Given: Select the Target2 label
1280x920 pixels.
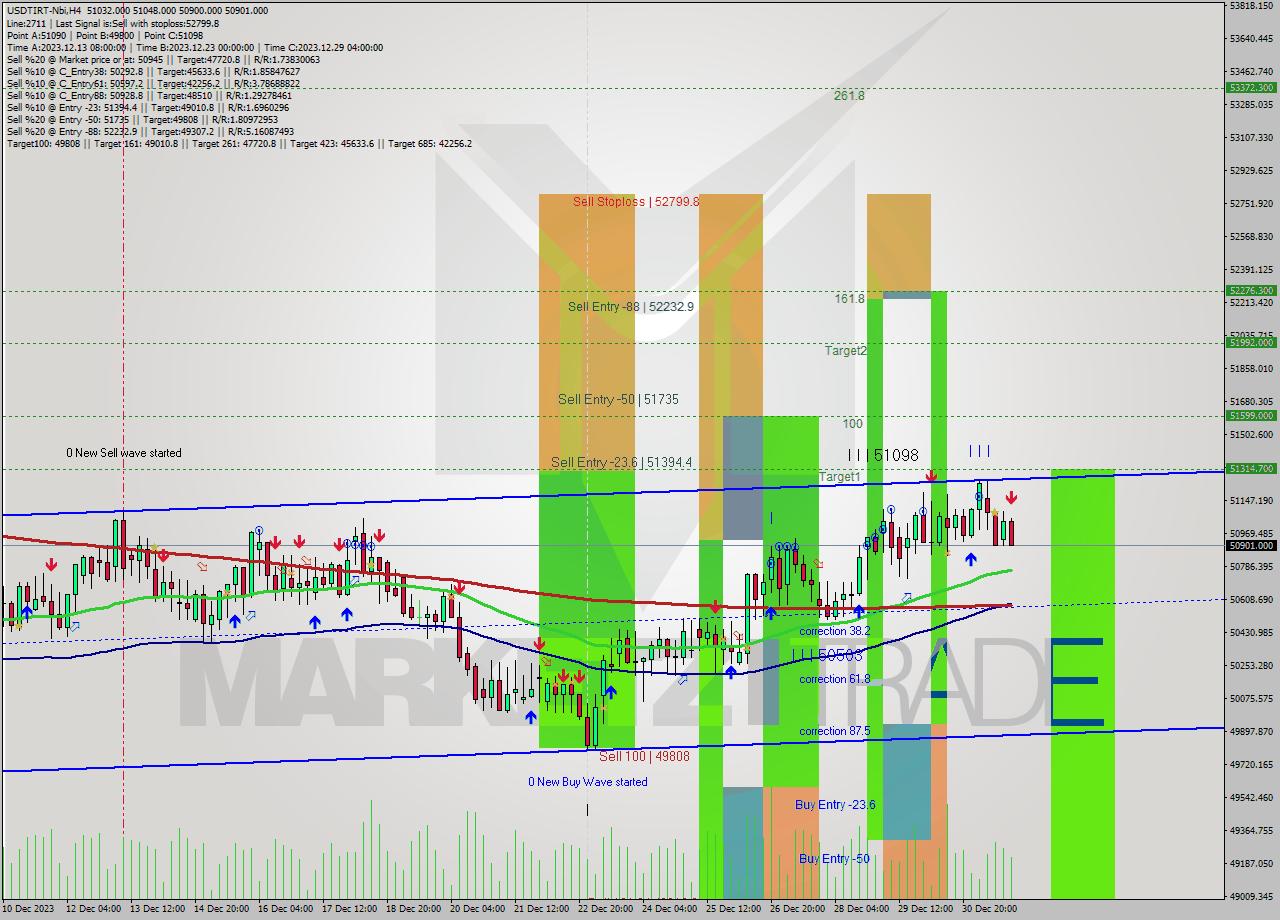Looking at the screenshot, I should point(845,351).
